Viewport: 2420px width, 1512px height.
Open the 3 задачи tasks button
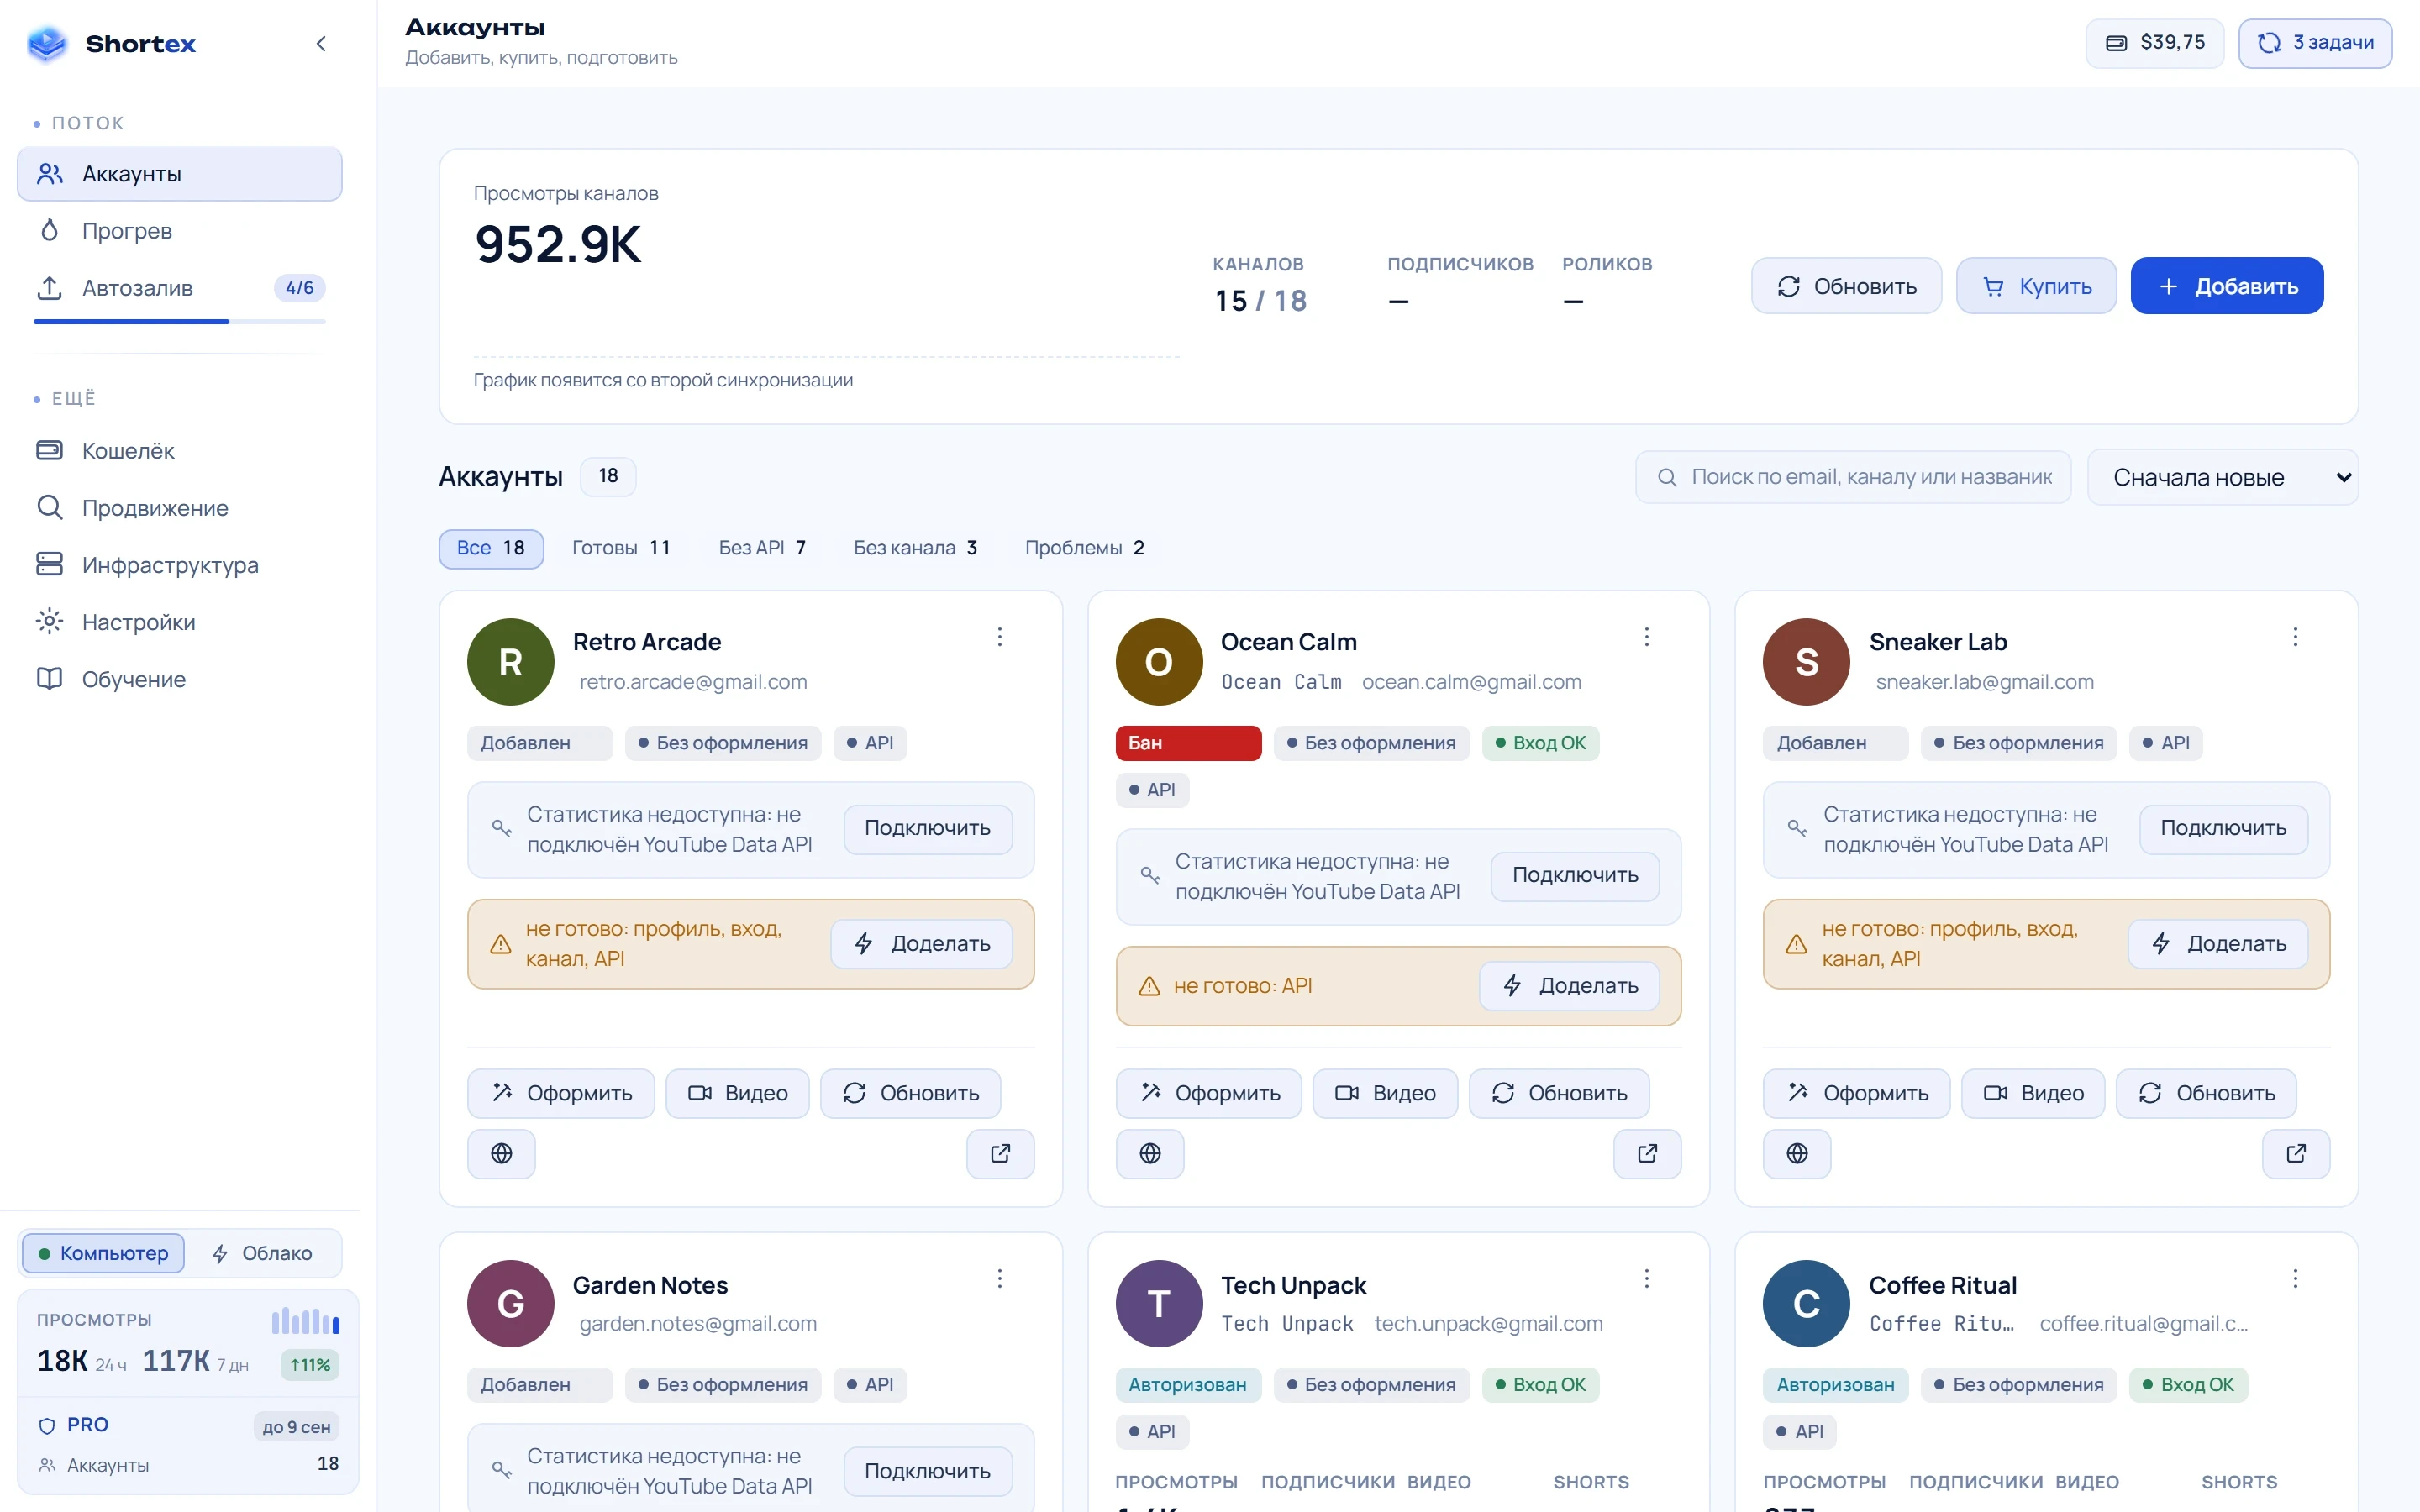(x=2315, y=43)
